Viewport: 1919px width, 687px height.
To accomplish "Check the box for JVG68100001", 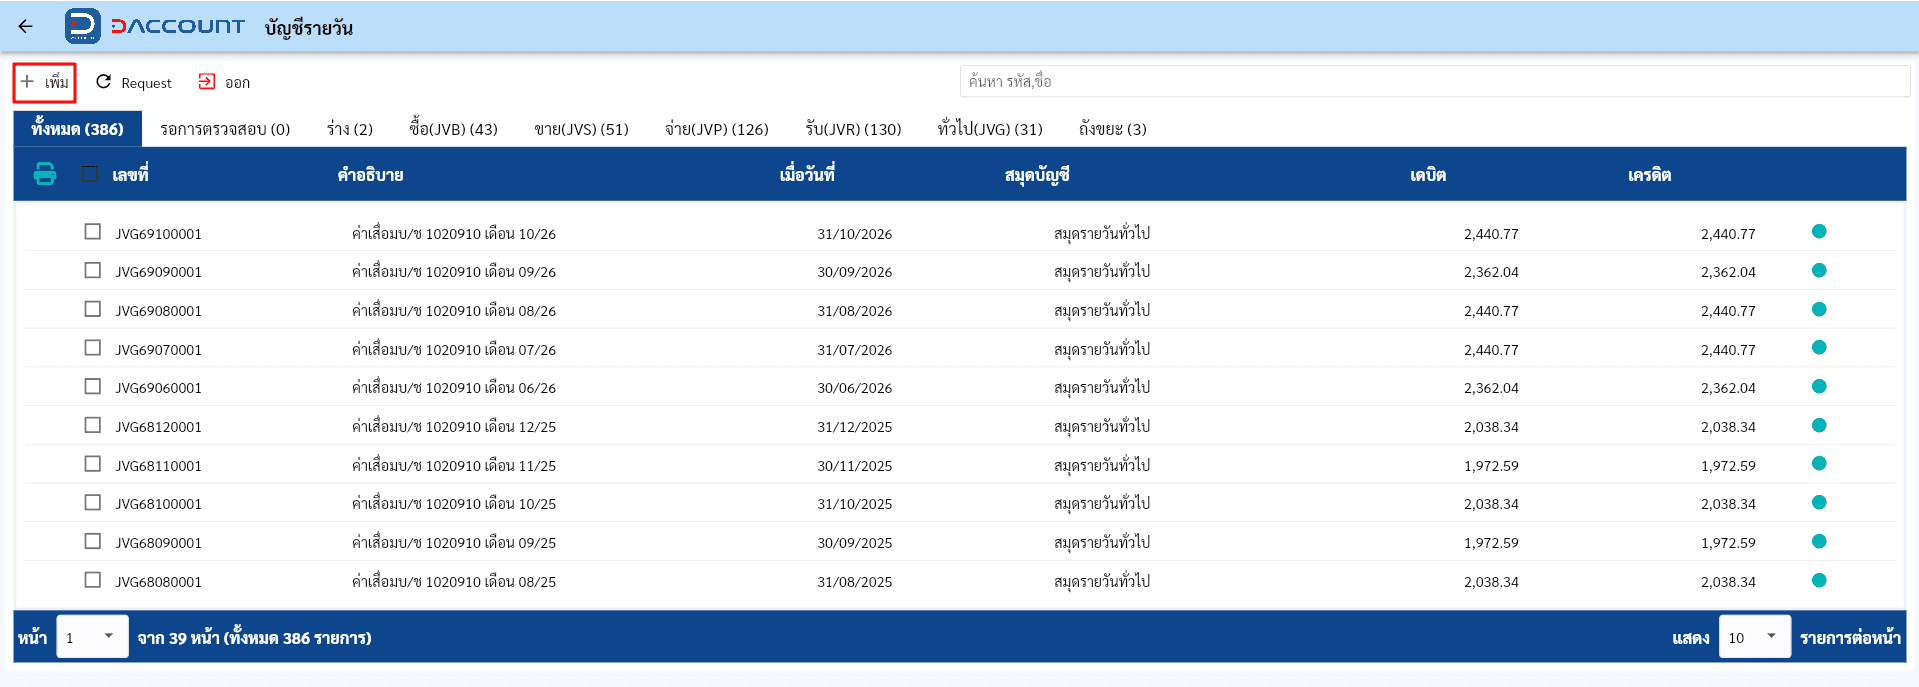I will 93,503.
